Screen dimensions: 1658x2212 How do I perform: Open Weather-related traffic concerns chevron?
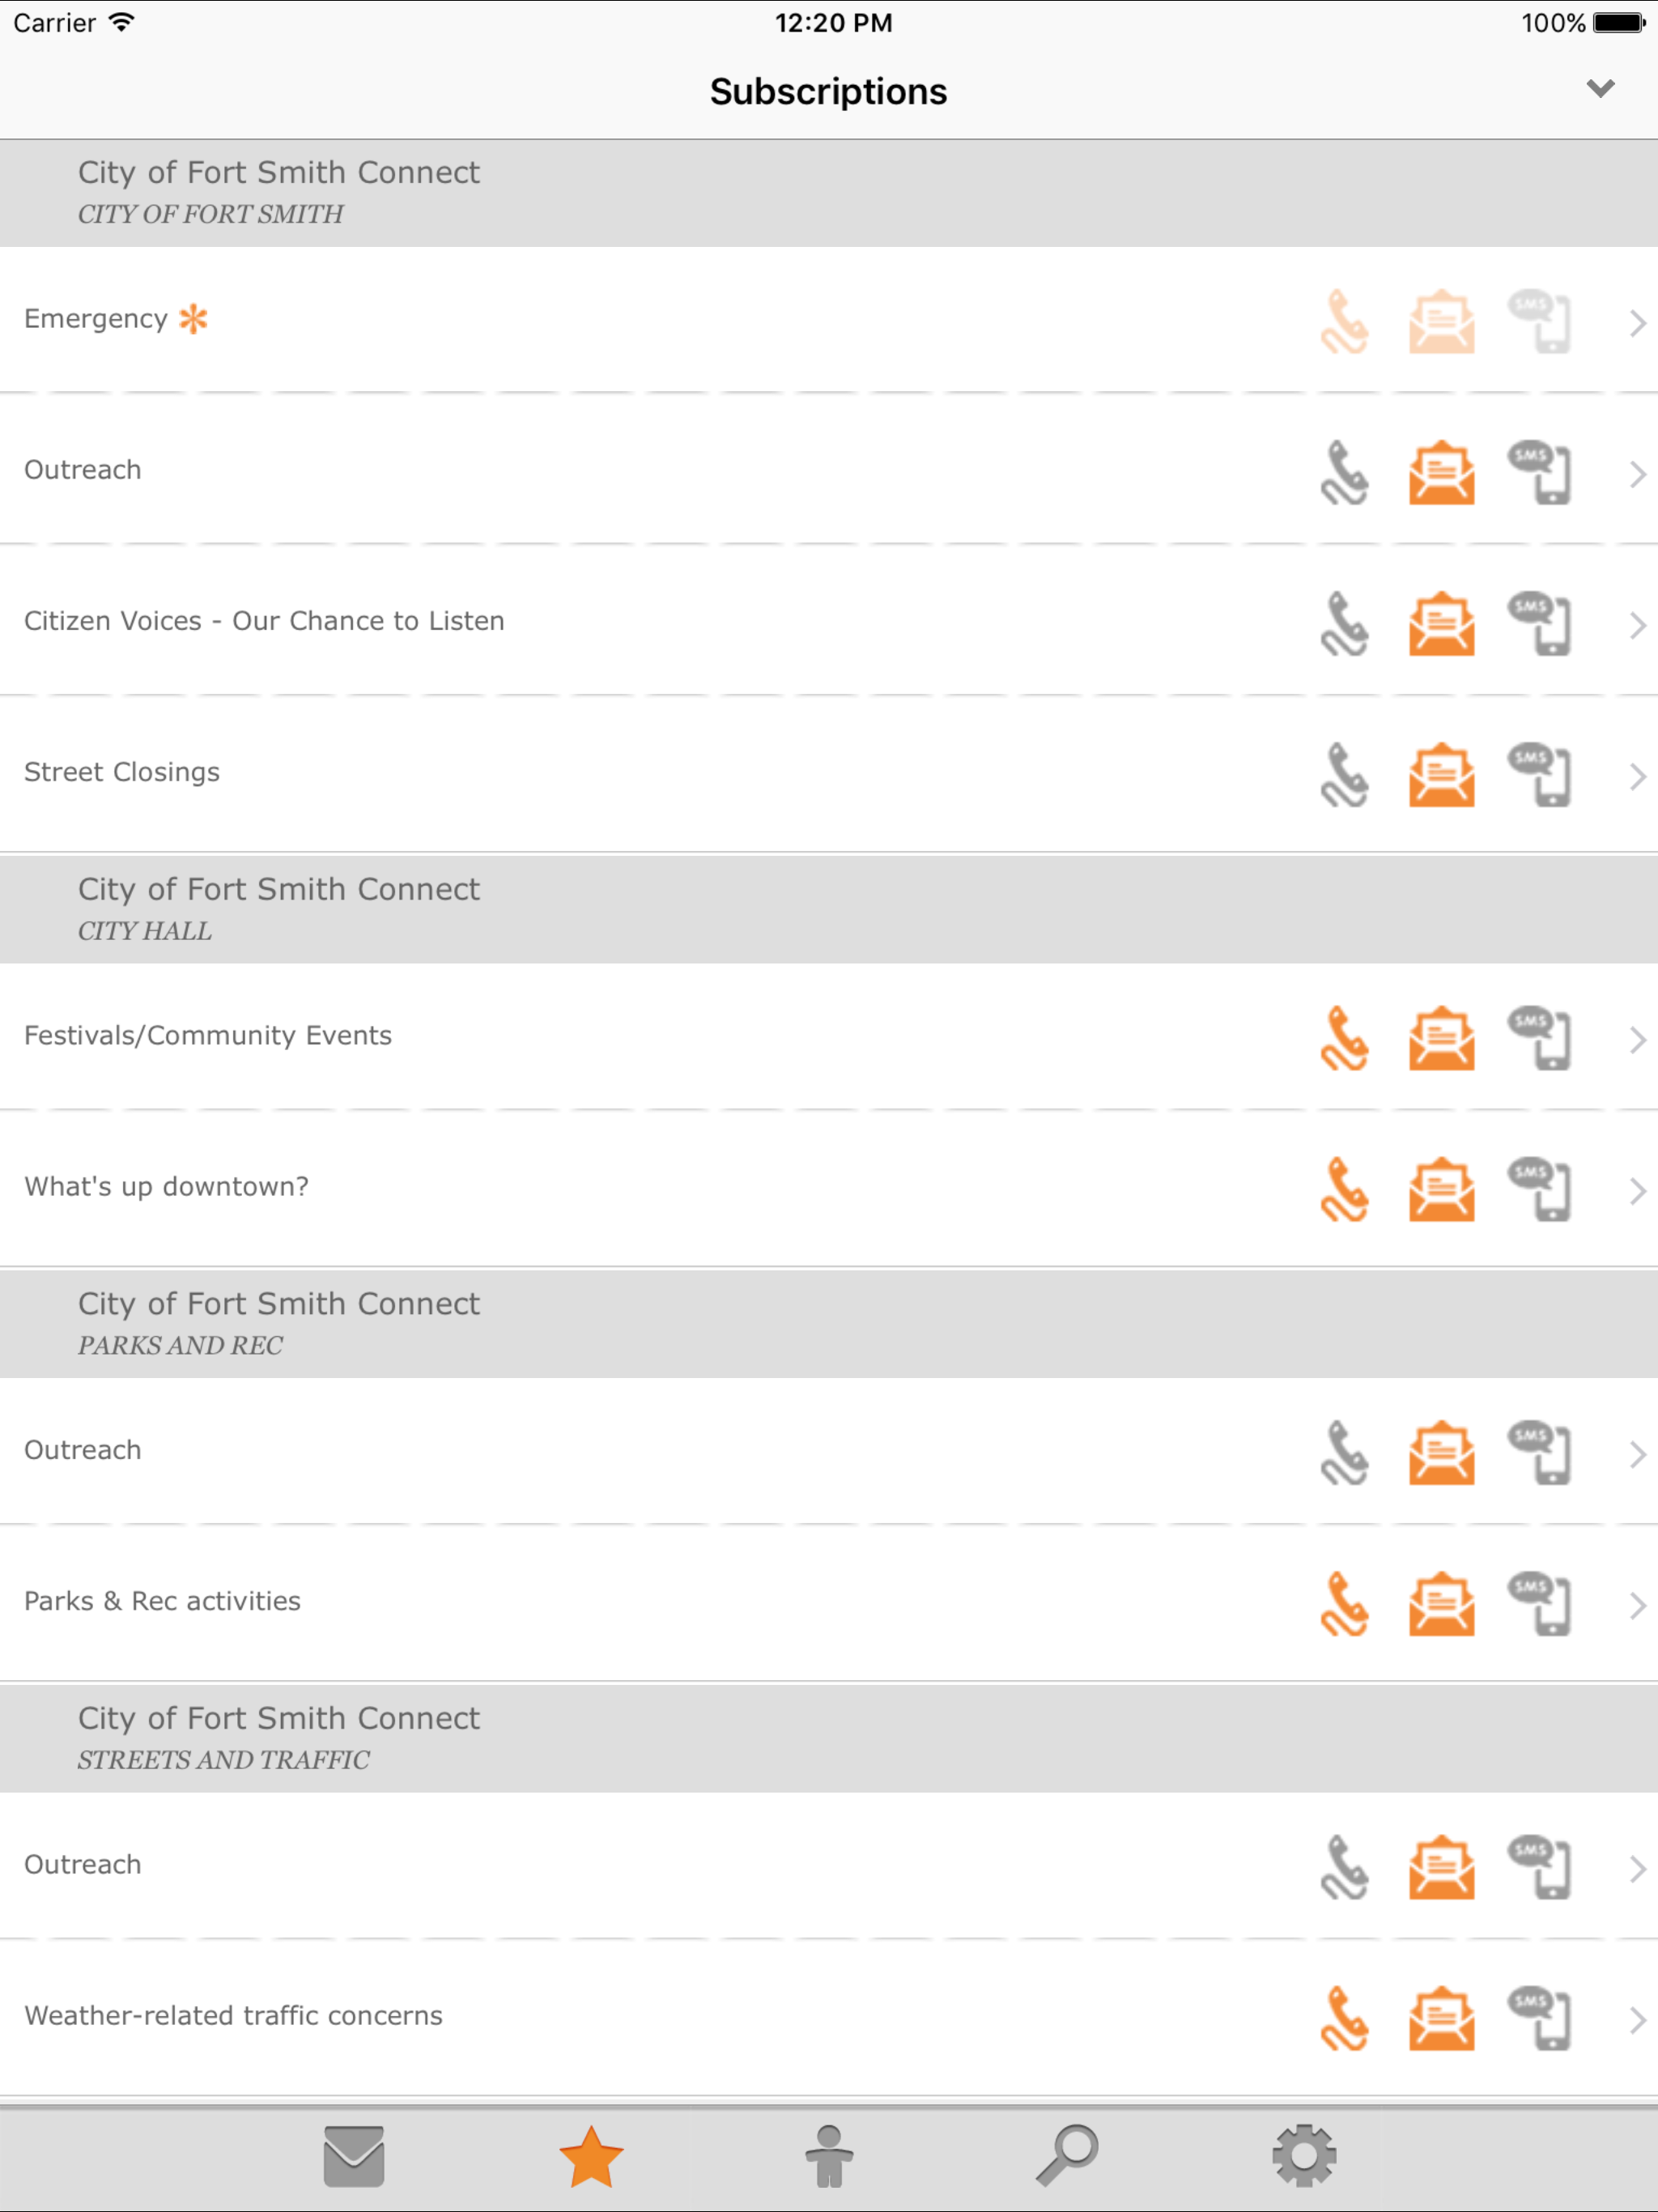coord(1637,2020)
